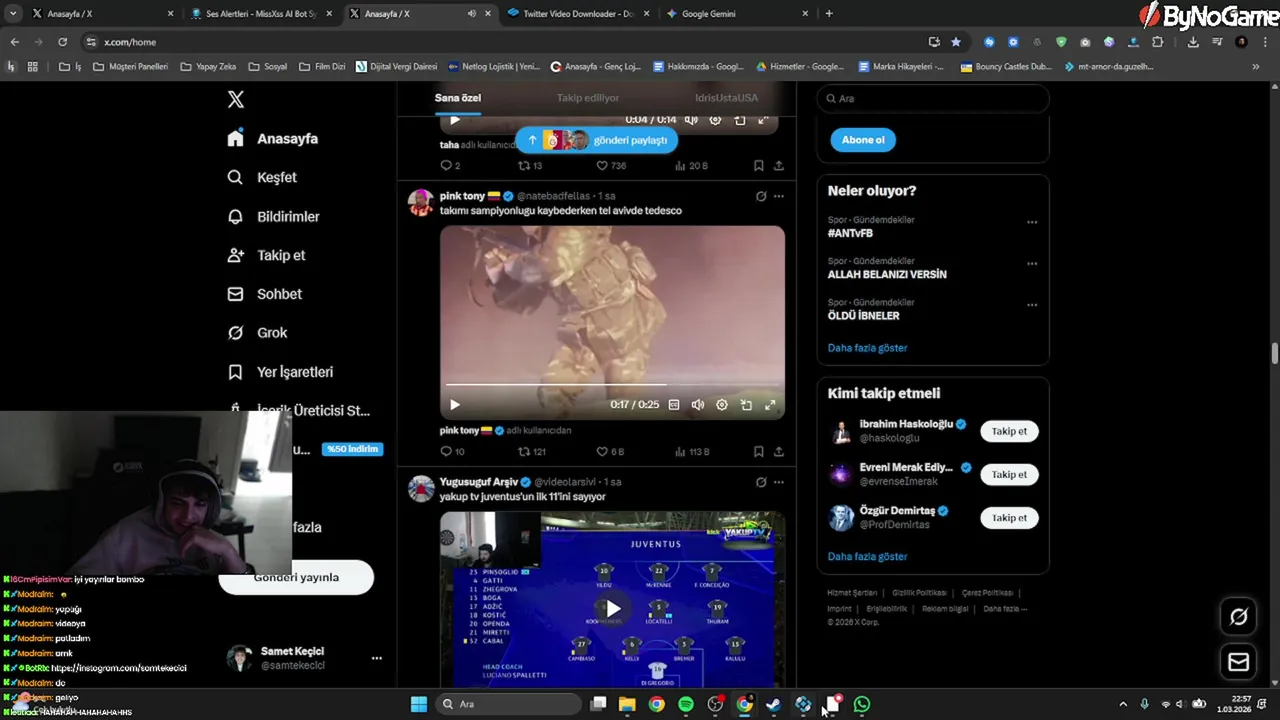Switch to Google Gemini browser tab

point(738,14)
